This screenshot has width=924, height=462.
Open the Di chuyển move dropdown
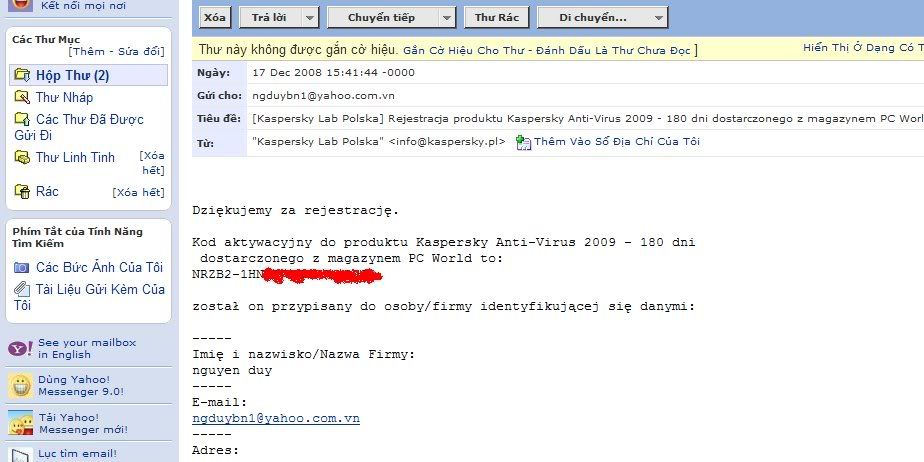[x=603, y=18]
